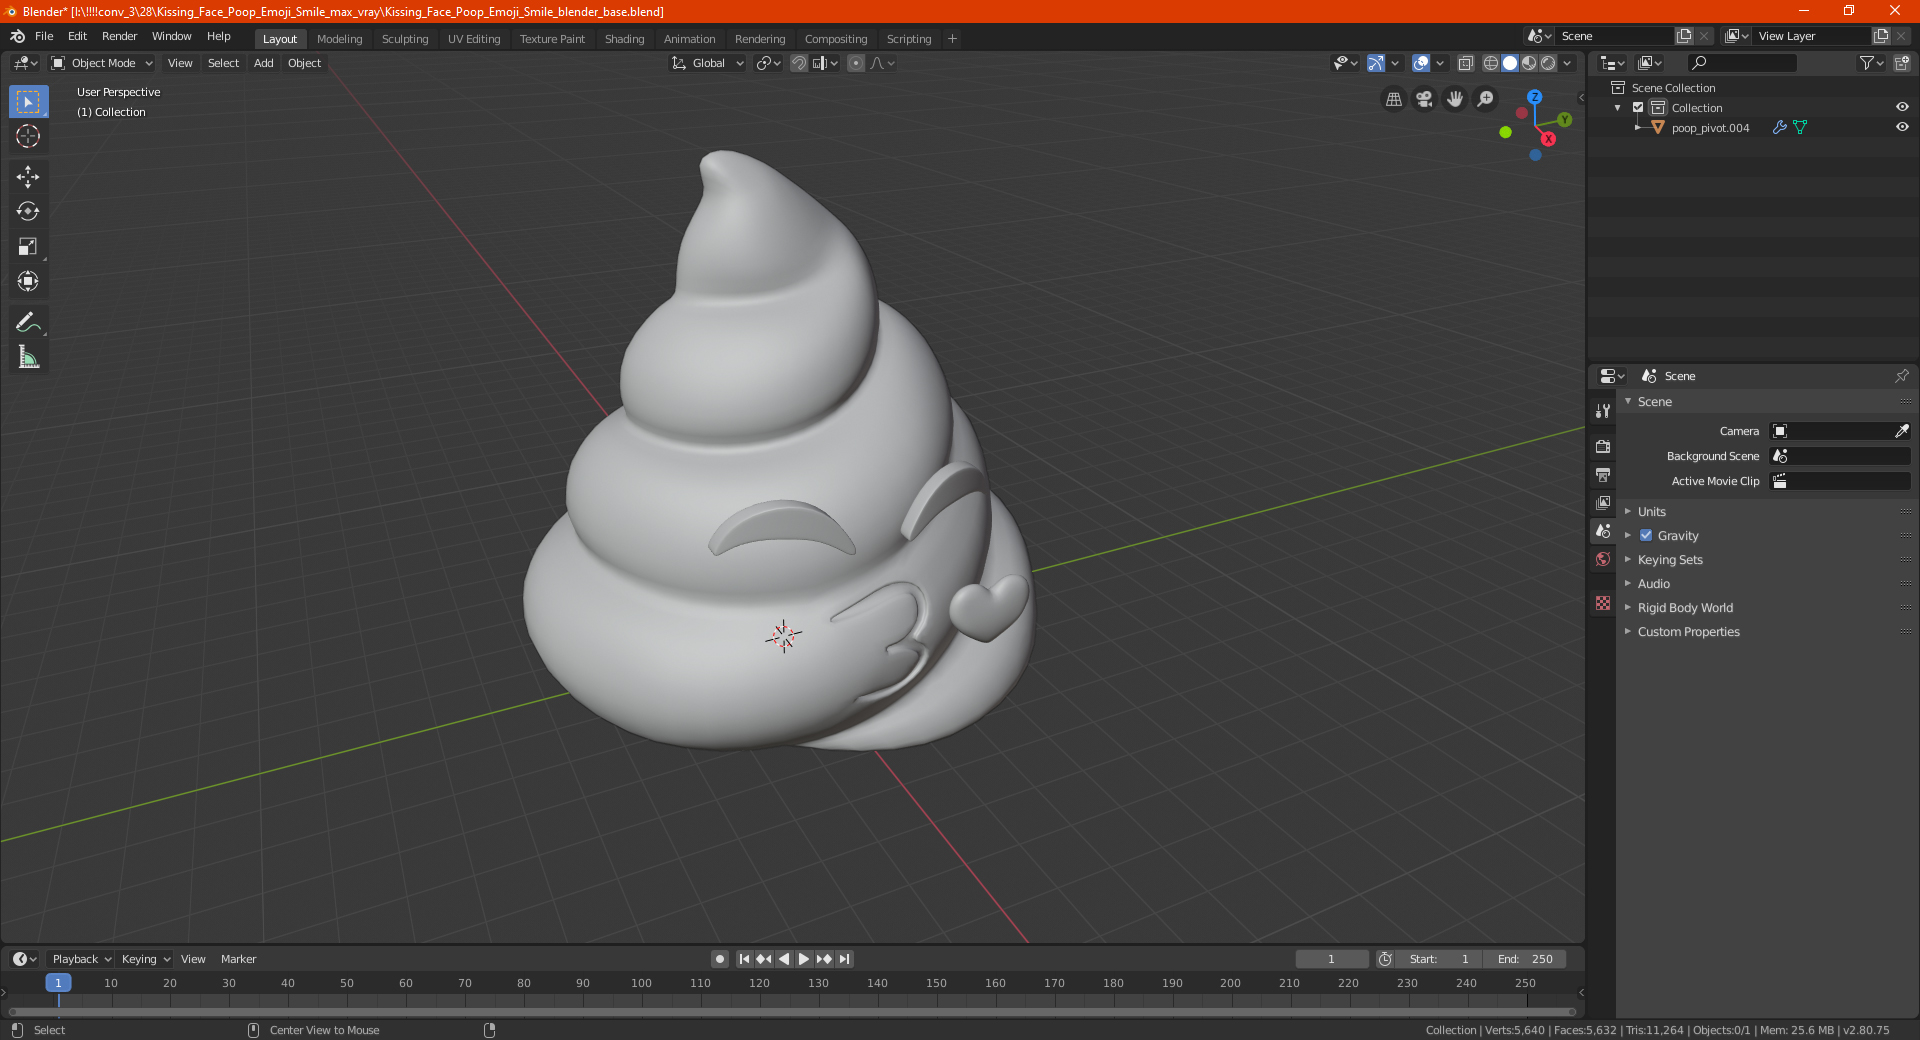Click the End frame field
The image size is (1920, 1040).
point(1524,959)
